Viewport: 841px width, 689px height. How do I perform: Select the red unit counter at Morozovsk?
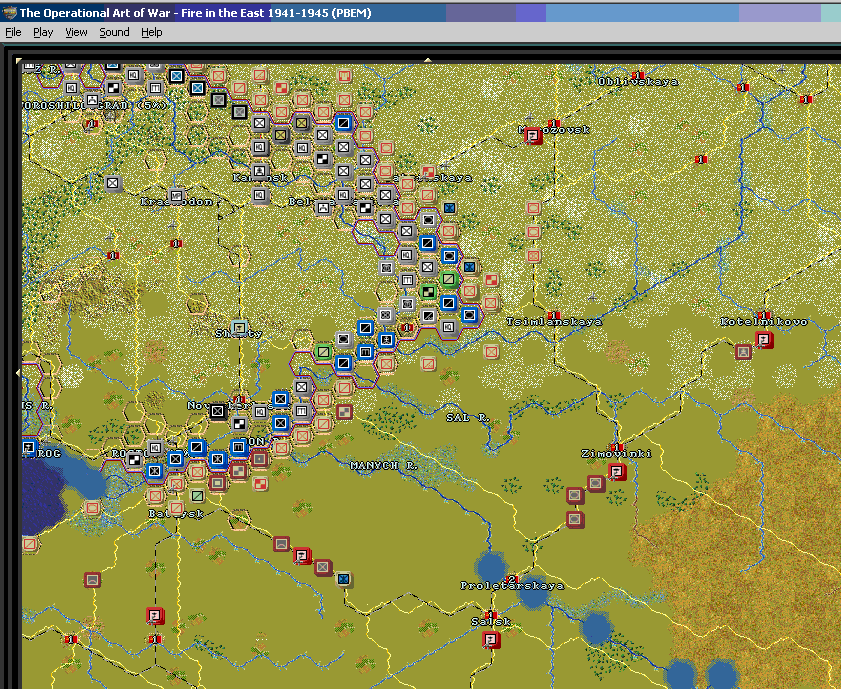(x=533, y=136)
